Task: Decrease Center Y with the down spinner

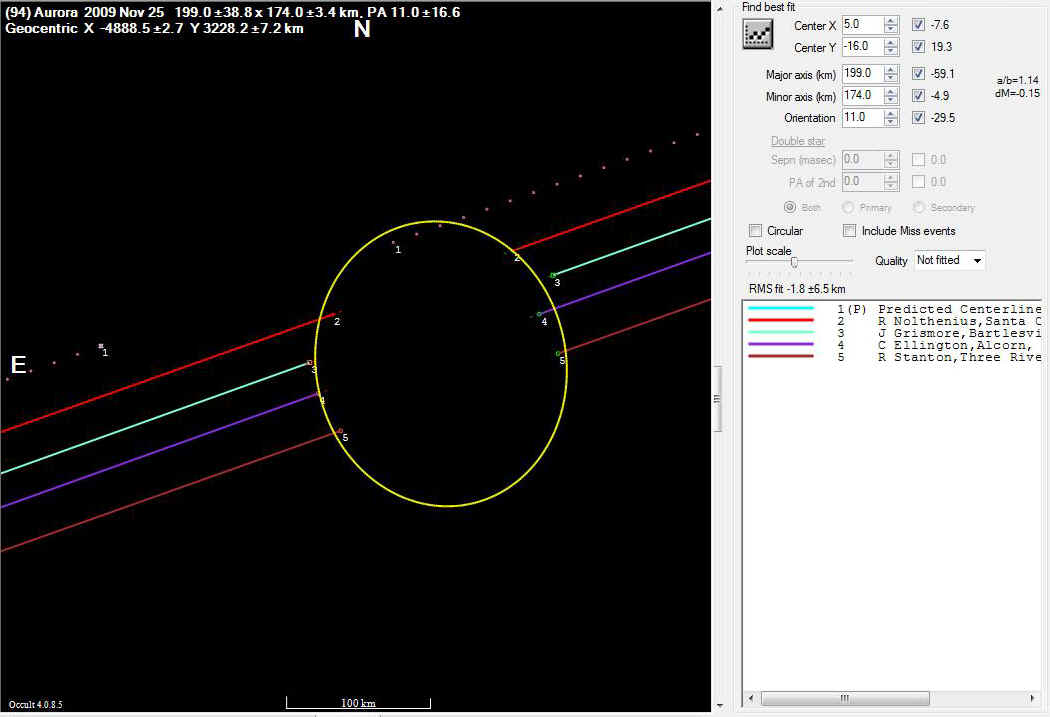Action: pos(891,52)
